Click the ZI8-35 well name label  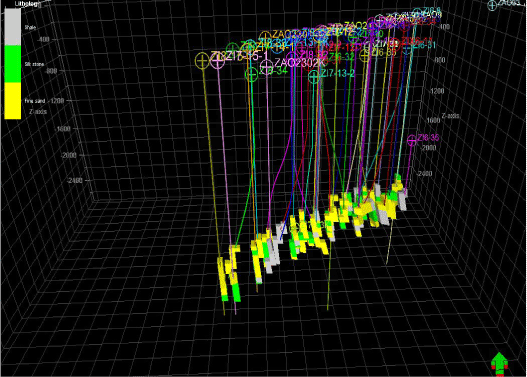click(428, 138)
